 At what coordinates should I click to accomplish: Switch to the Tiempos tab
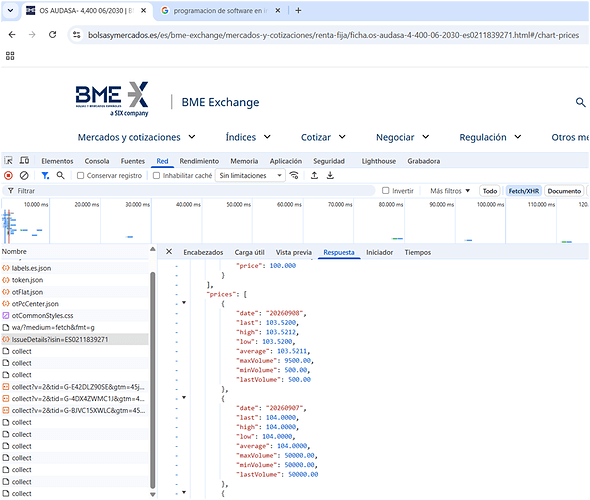[418, 252]
